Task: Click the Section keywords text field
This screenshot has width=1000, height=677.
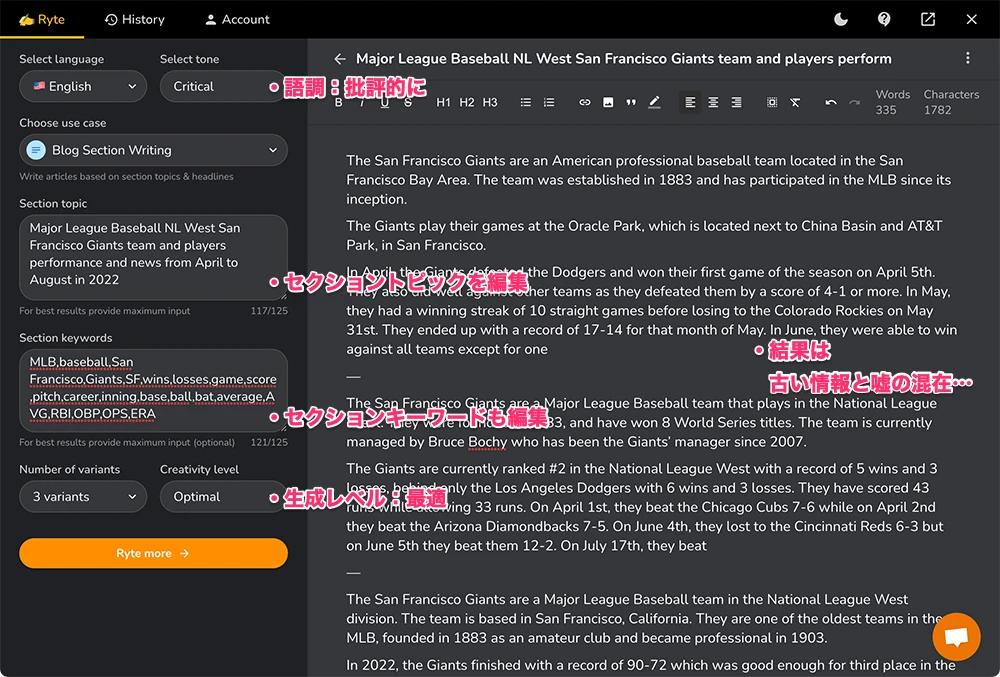Action: (x=153, y=390)
